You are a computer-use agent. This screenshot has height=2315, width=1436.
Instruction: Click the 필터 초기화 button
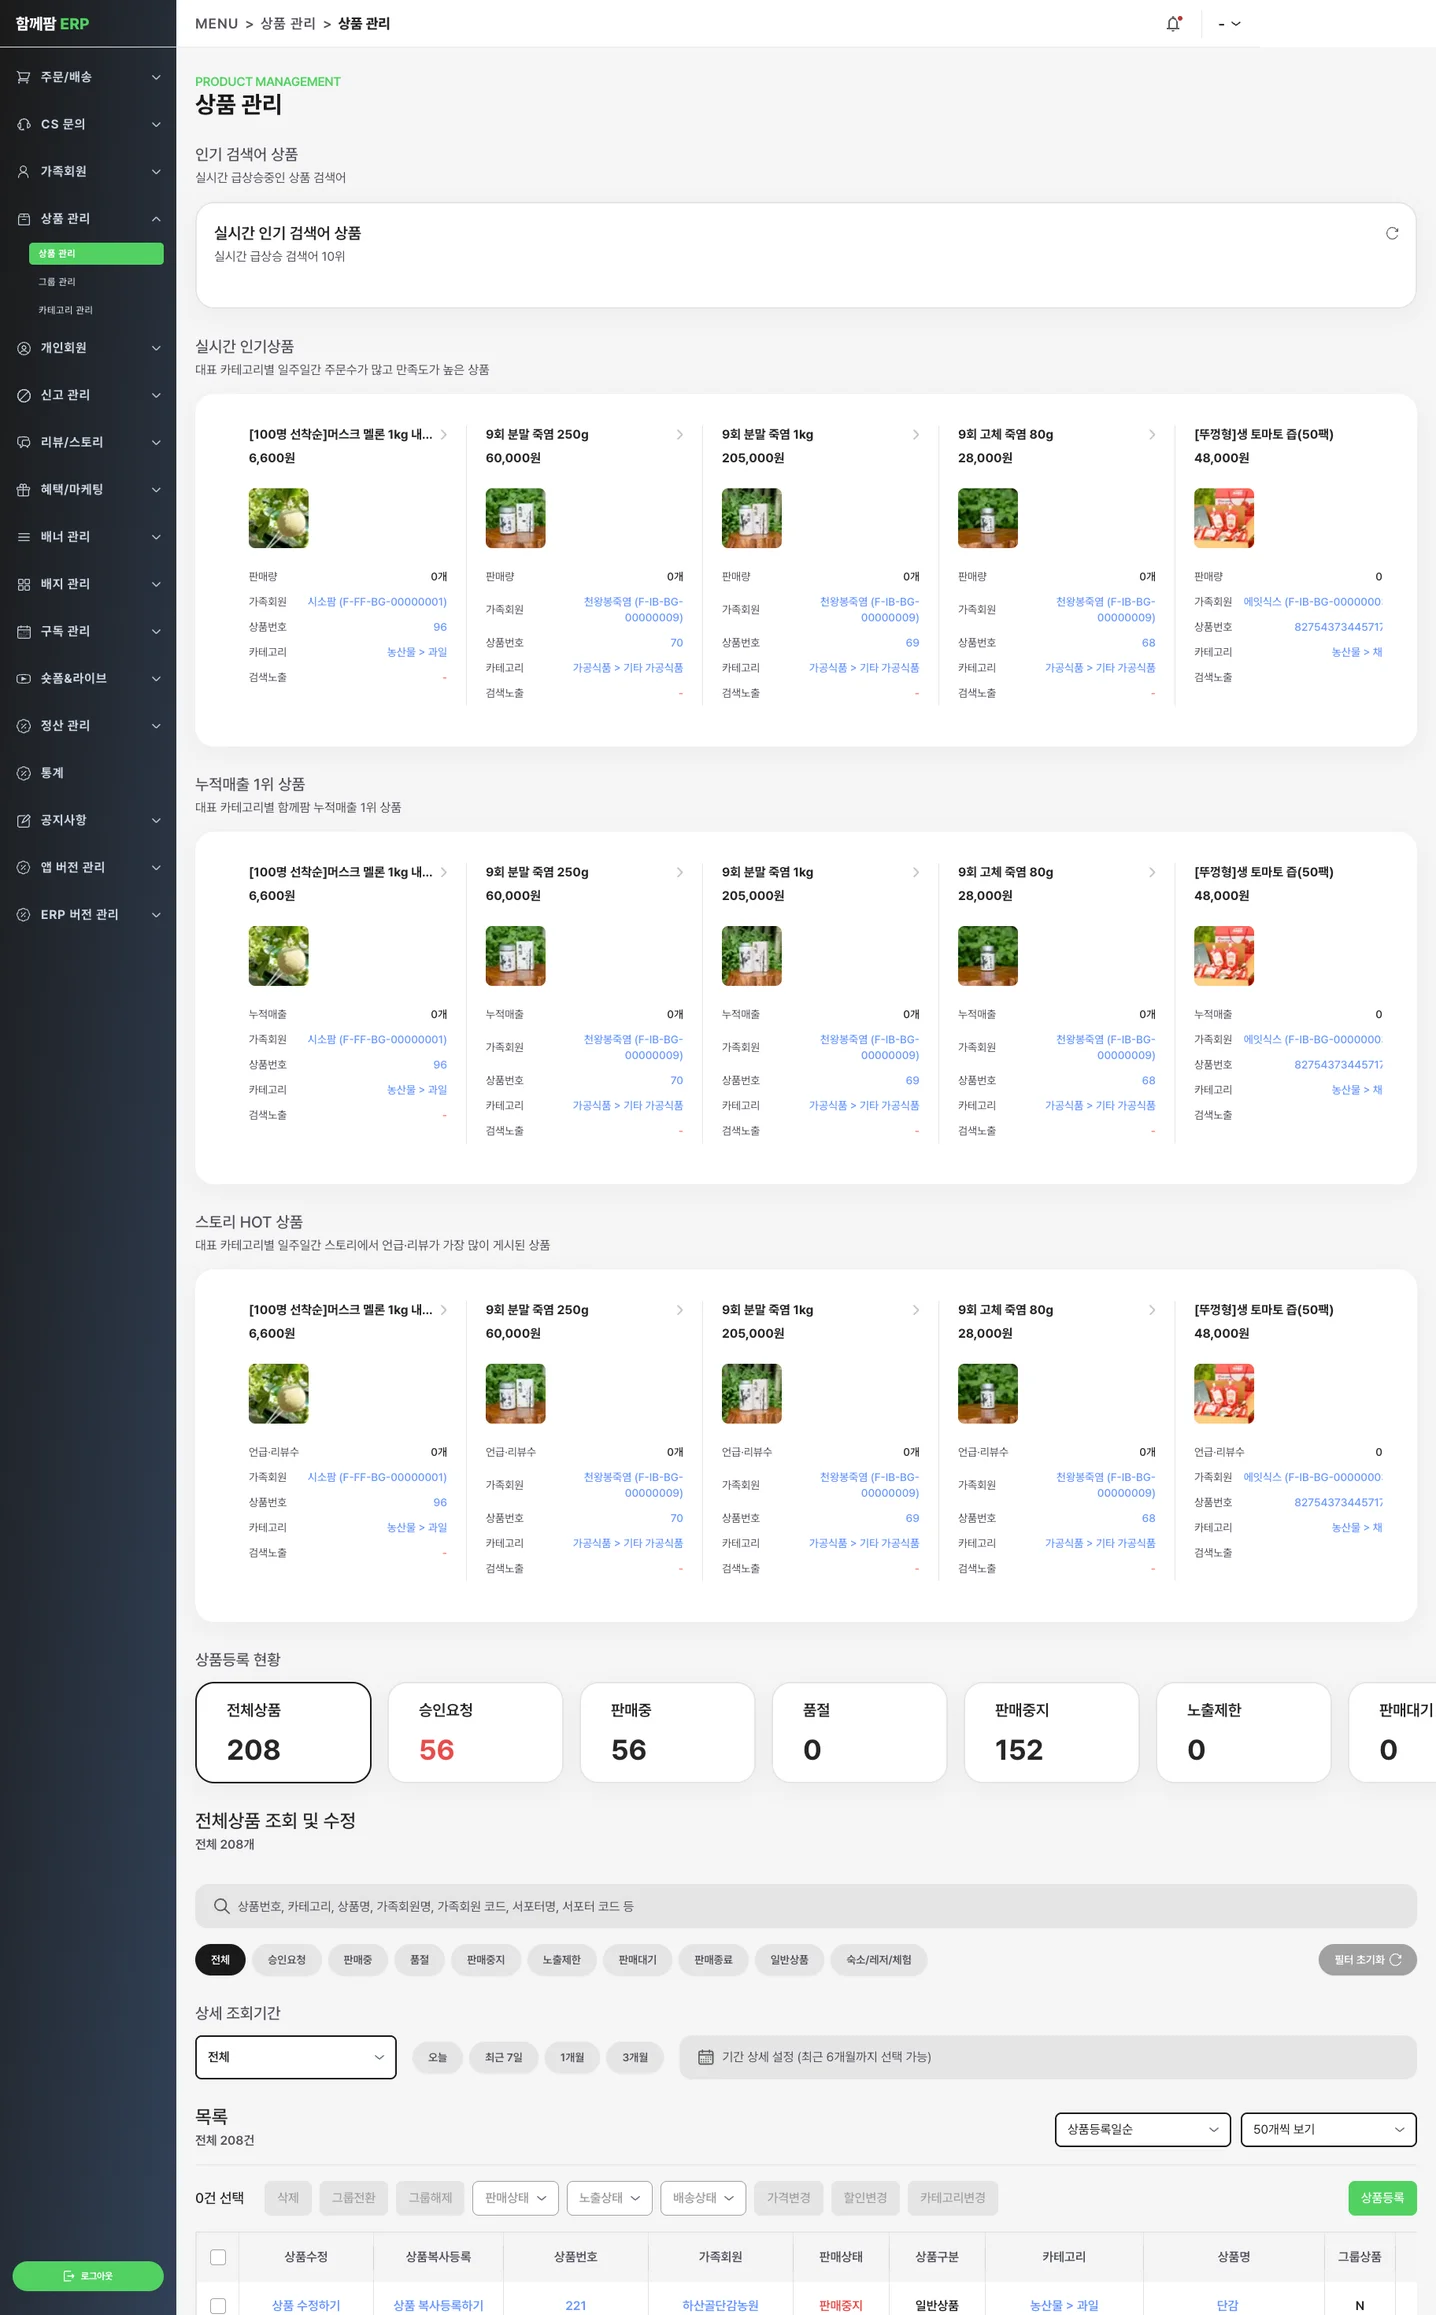click(1367, 1960)
